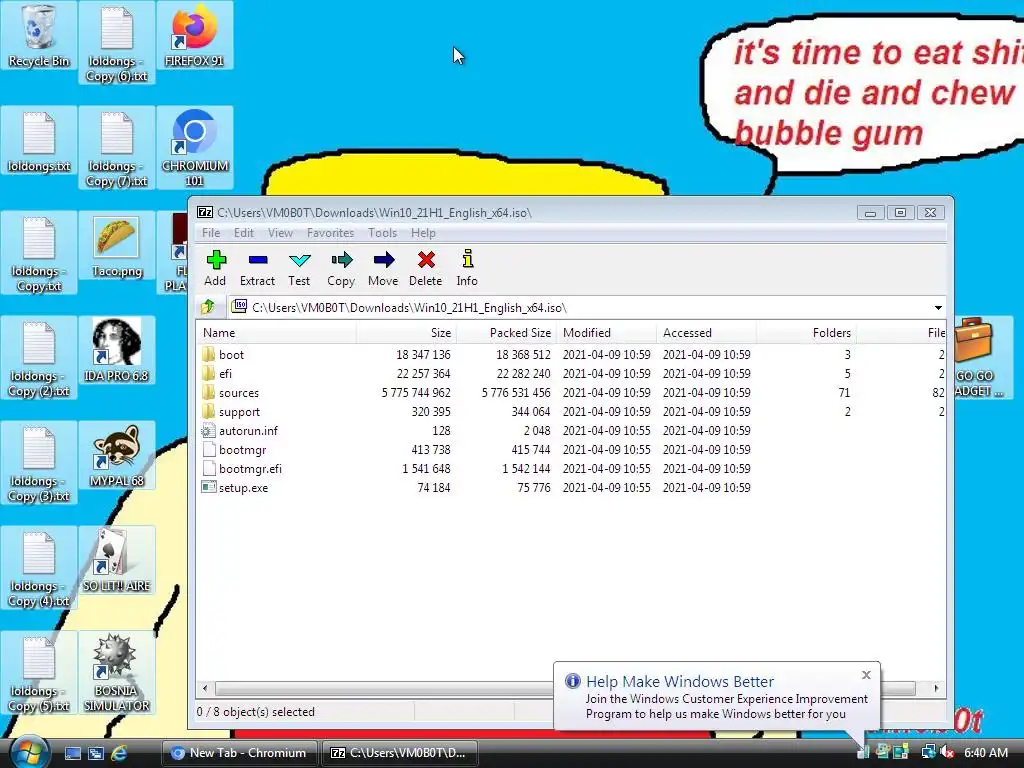Select Taco.png desktop file
Image resolution: width=1024 pixels, height=768 pixels.
coord(116,247)
